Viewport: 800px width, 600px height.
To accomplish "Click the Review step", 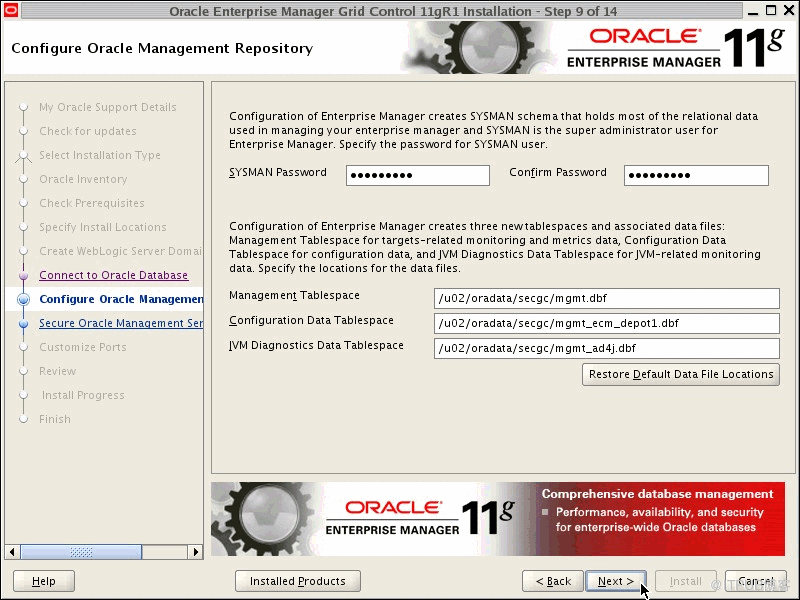I will tap(58, 371).
